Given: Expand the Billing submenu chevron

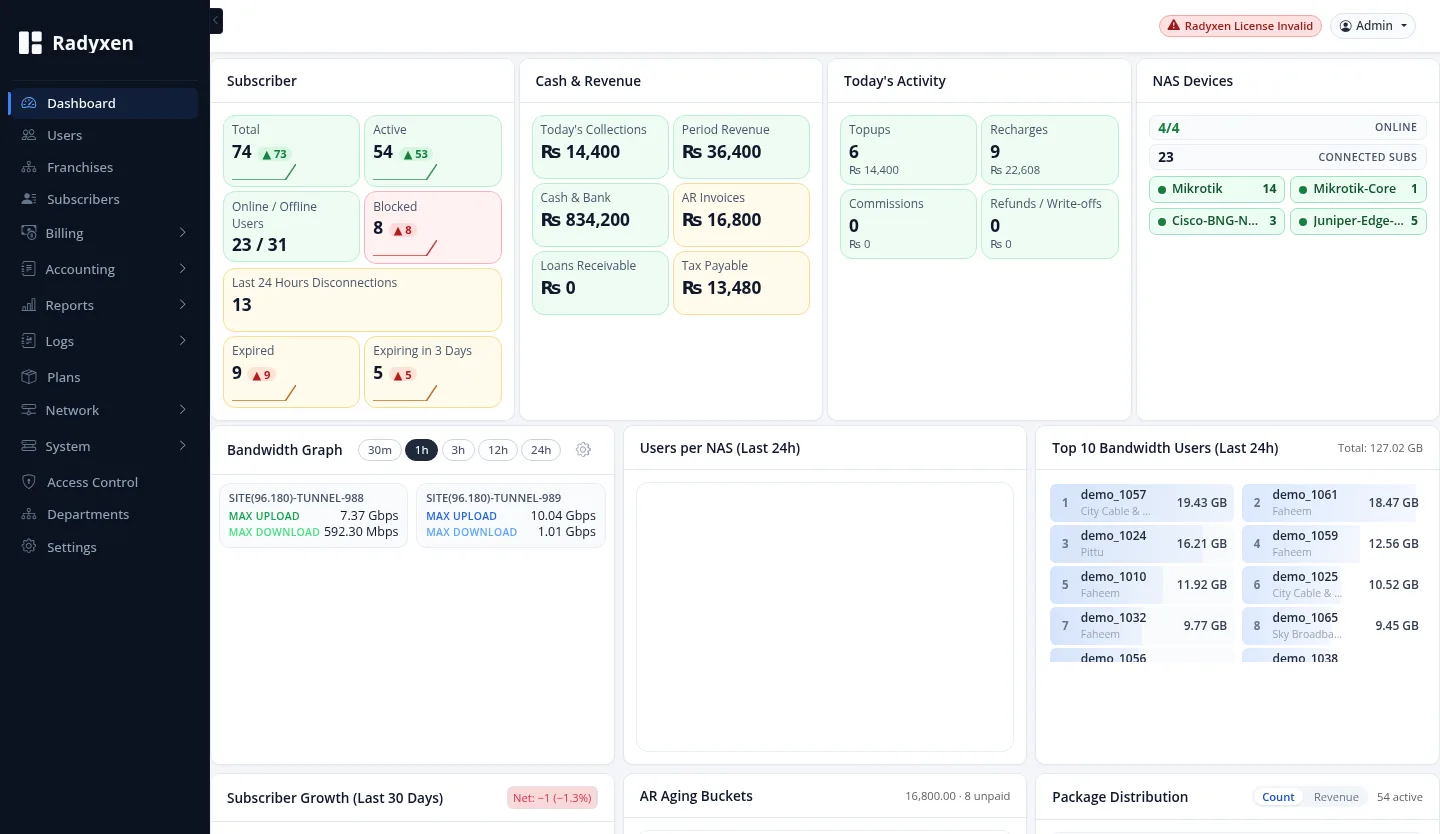Looking at the screenshot, I should tap(183, 233).
